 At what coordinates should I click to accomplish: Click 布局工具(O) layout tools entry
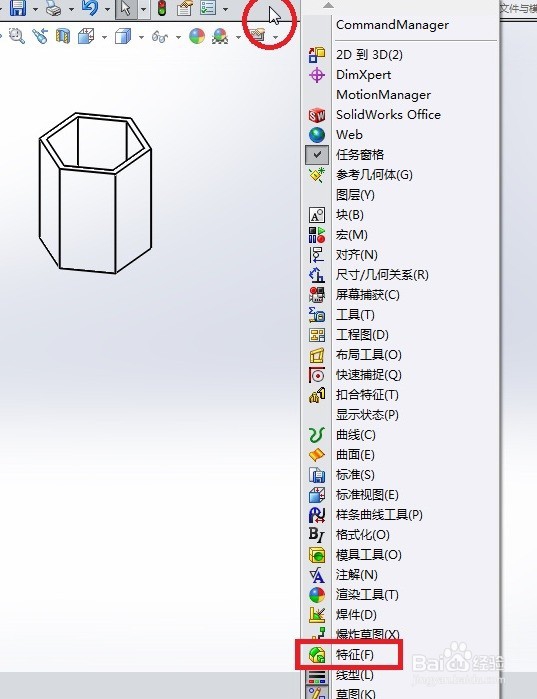401,355
